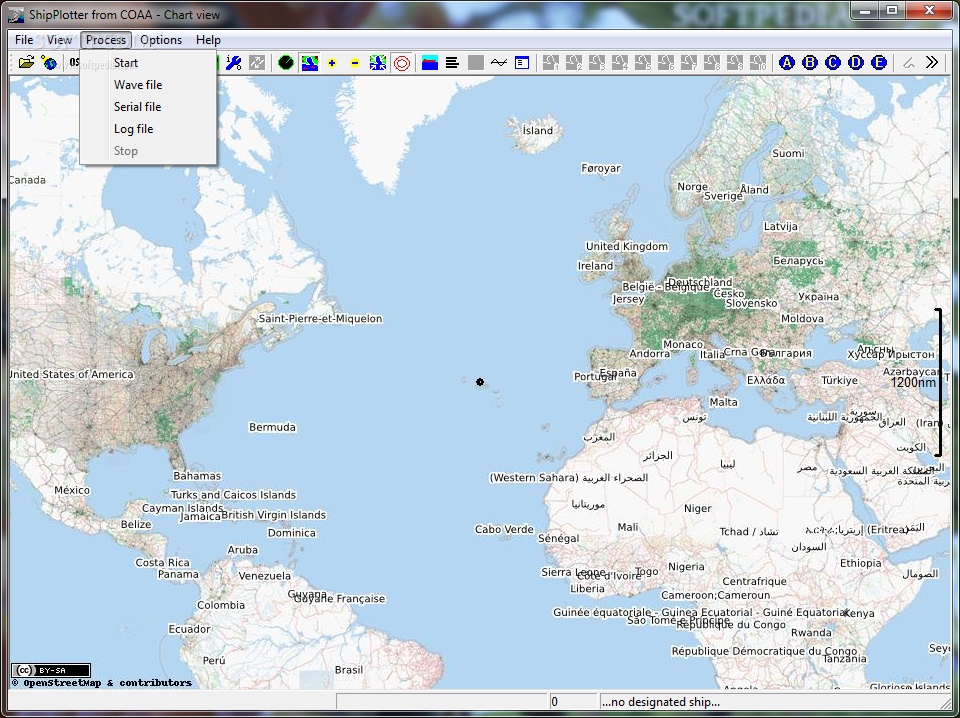
Task: Select chart preset 10 icon
Action: [x=758, y=62]
